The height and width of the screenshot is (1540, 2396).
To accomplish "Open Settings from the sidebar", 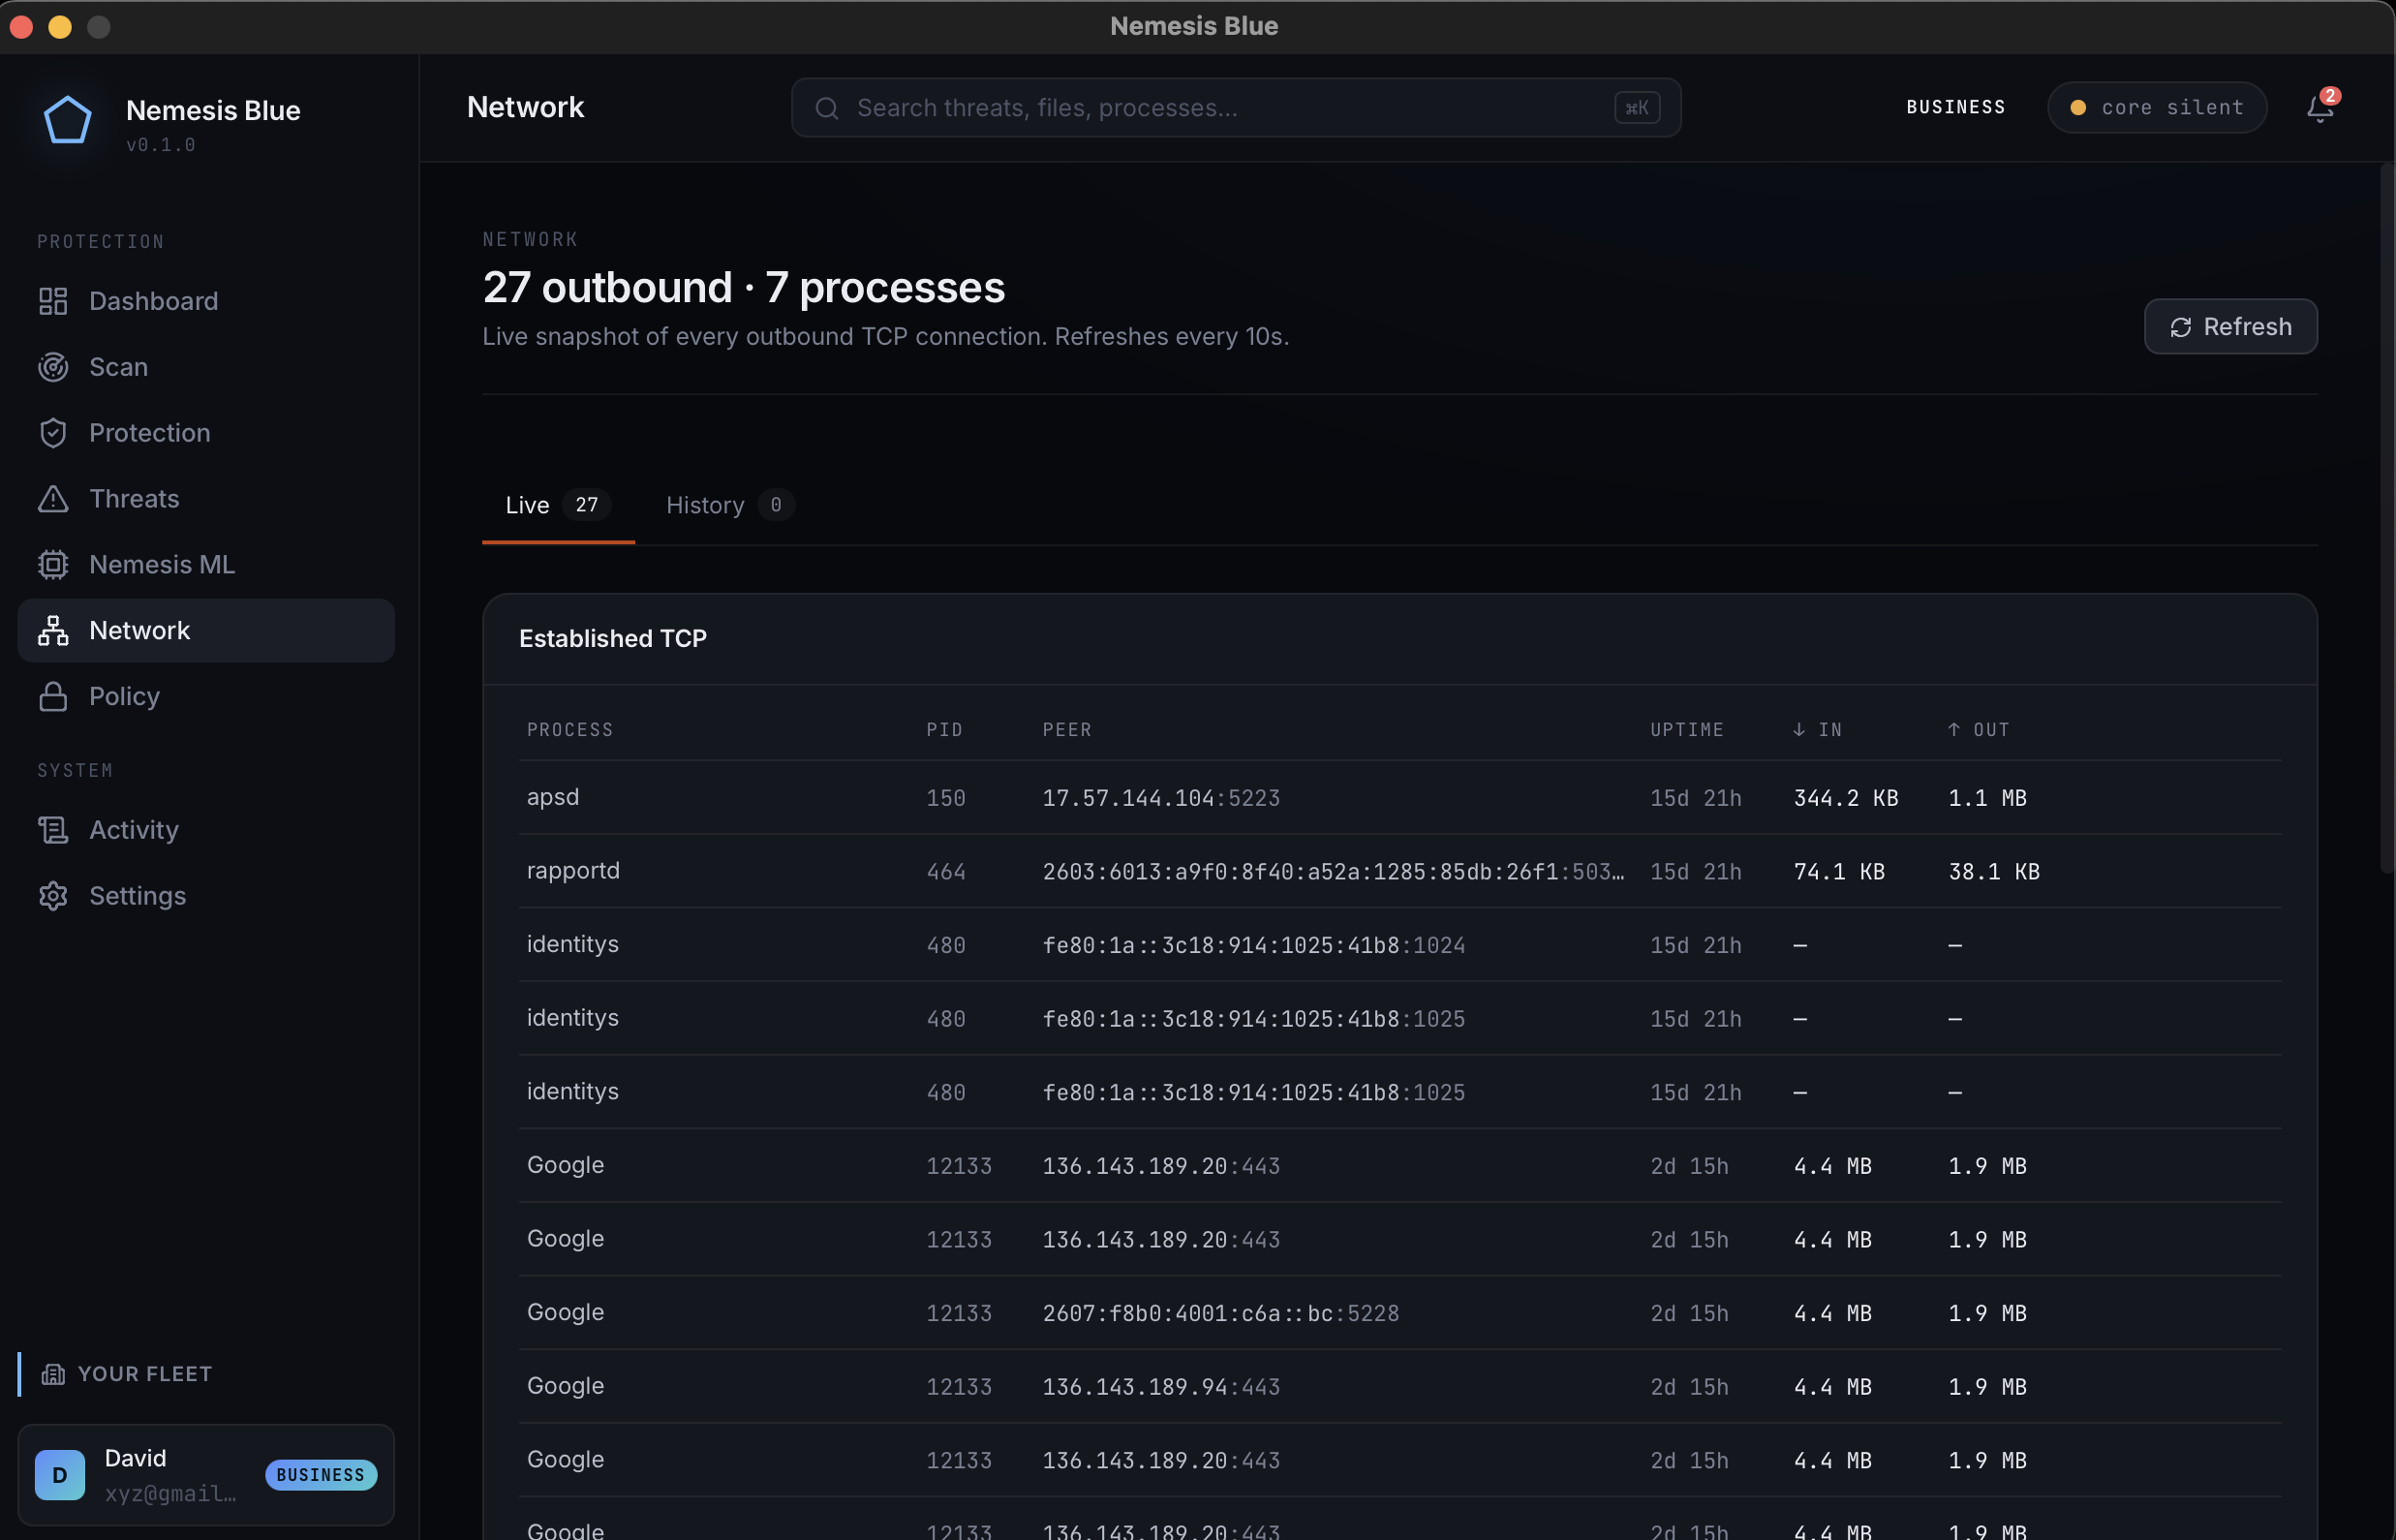I will pyautogui.click(x=206, y=896).
